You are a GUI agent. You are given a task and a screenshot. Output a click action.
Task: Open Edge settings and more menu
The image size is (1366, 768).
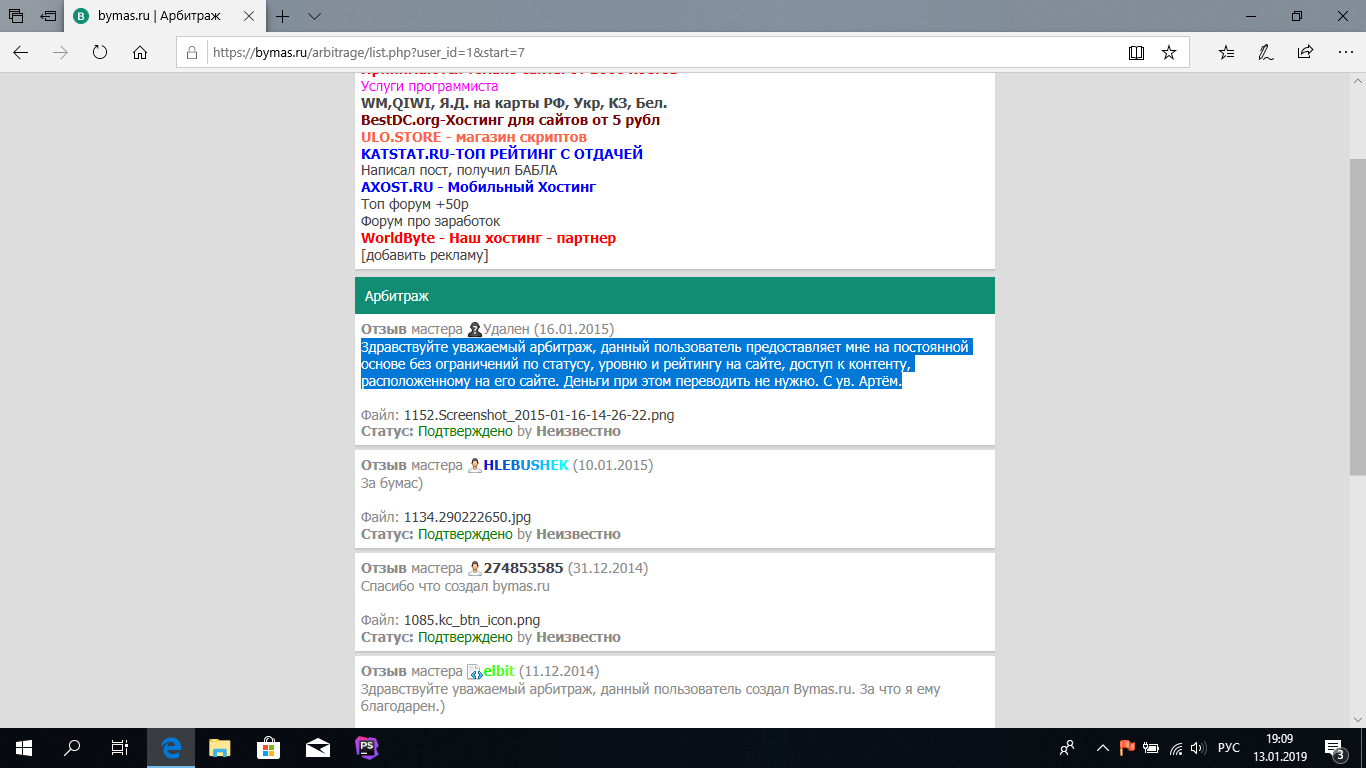(1344, 53)
